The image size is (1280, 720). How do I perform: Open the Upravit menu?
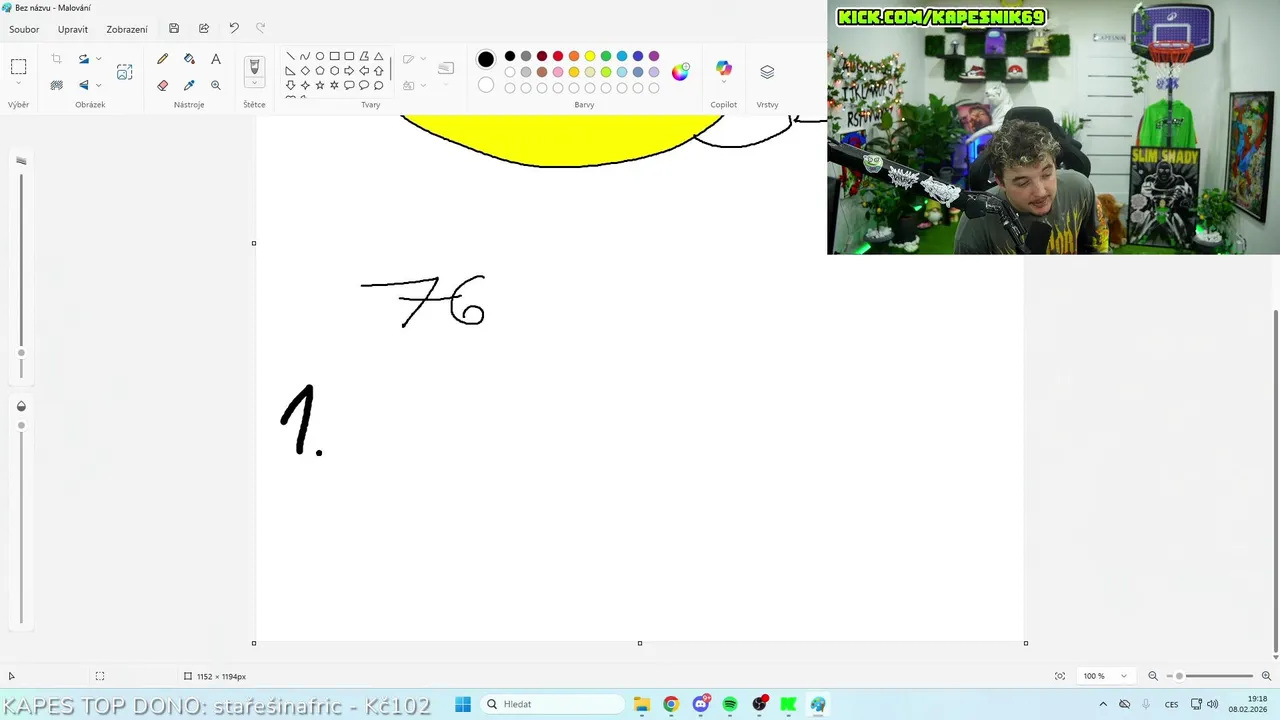(73, 29)
